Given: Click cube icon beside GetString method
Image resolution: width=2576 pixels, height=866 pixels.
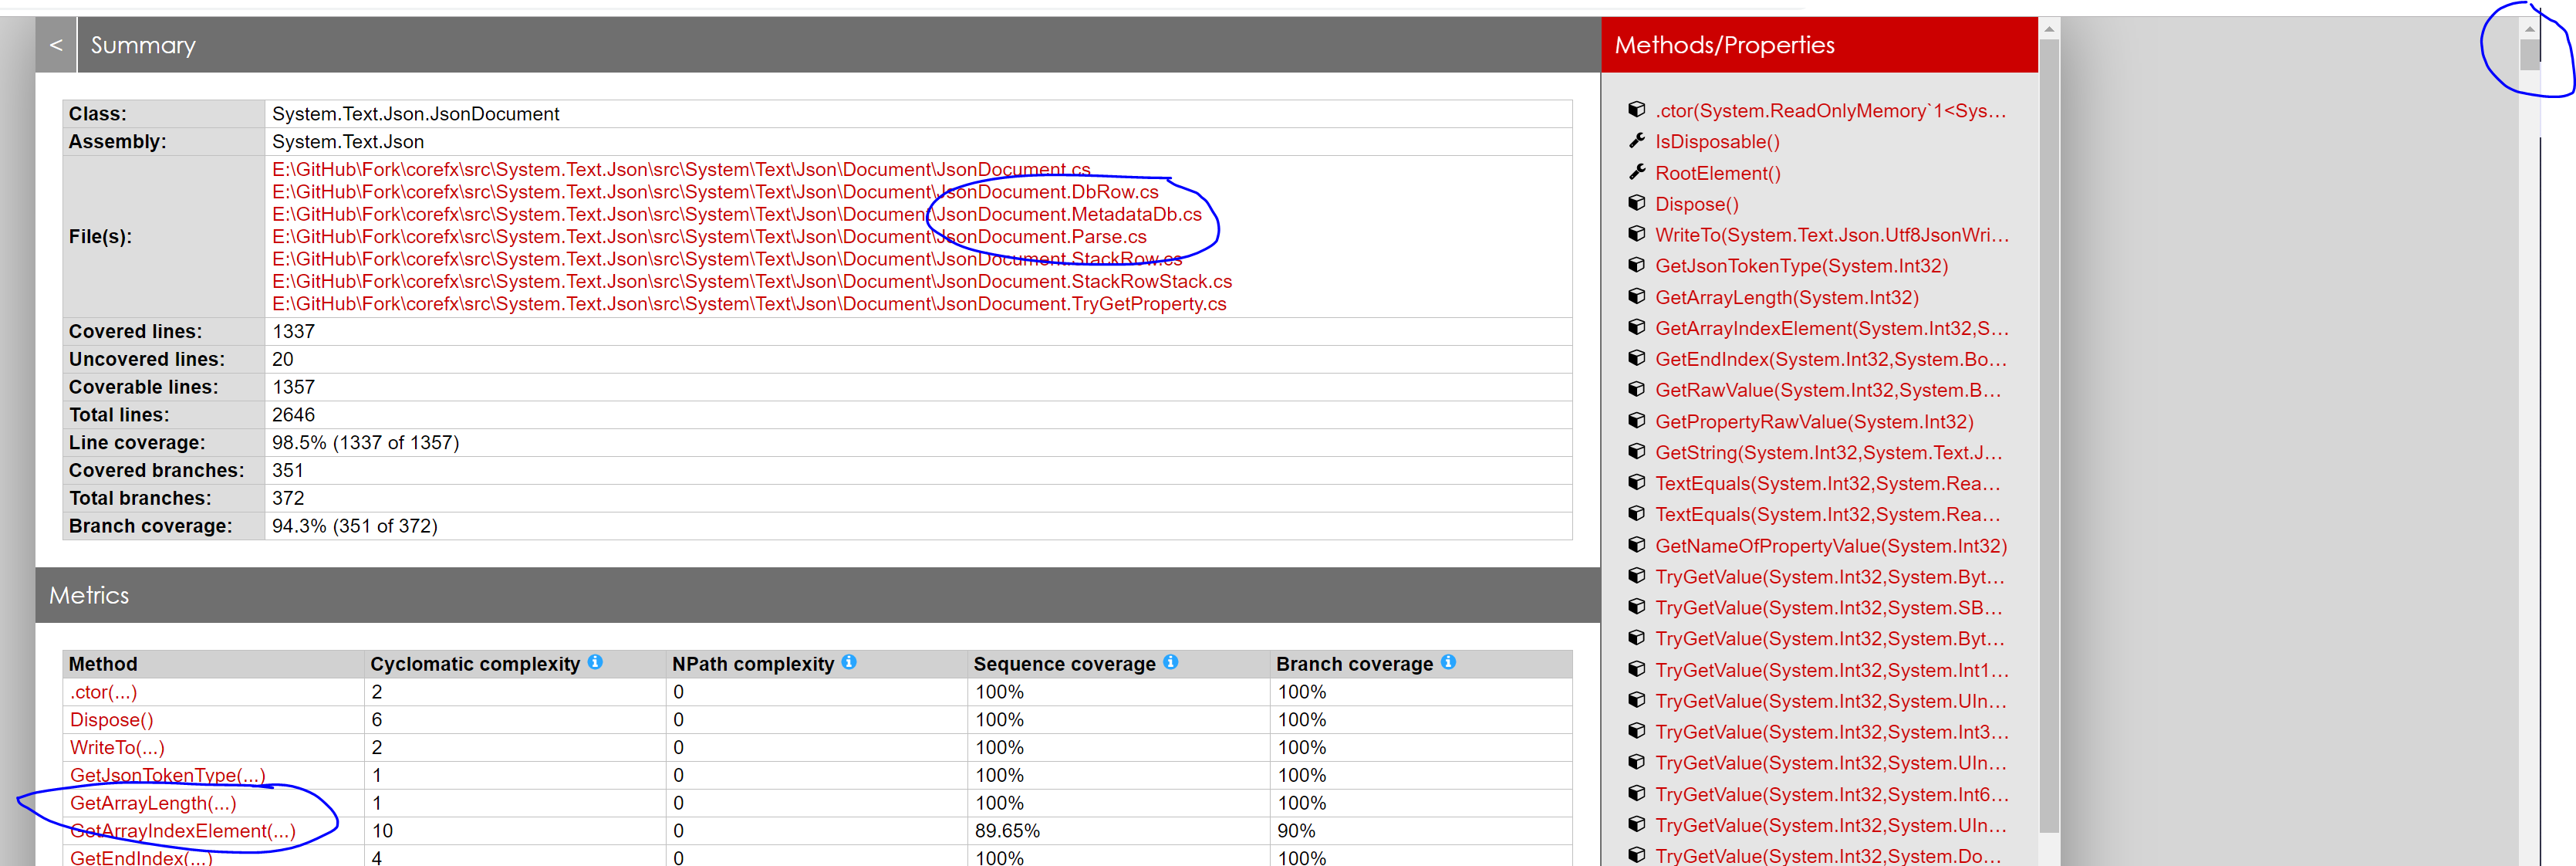Looking at the screenshot, I should point(1637,452).
